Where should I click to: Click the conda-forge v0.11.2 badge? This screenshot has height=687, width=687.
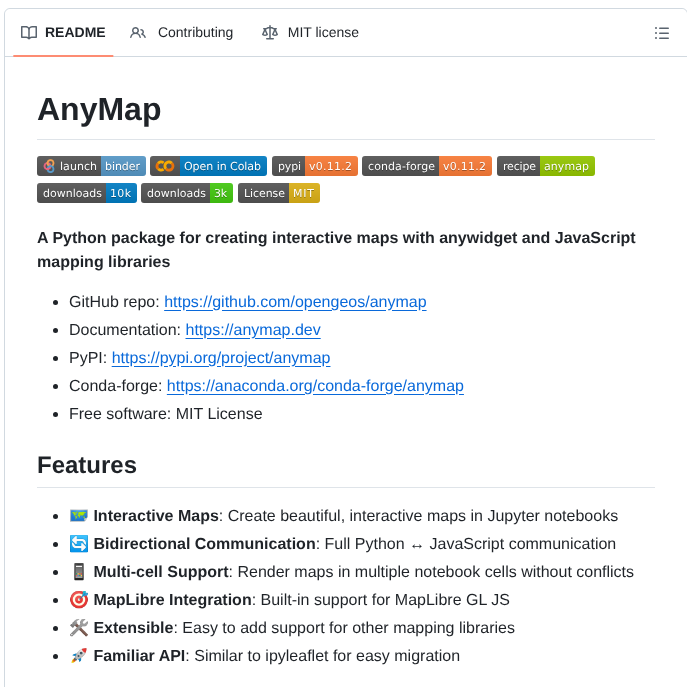427,166
